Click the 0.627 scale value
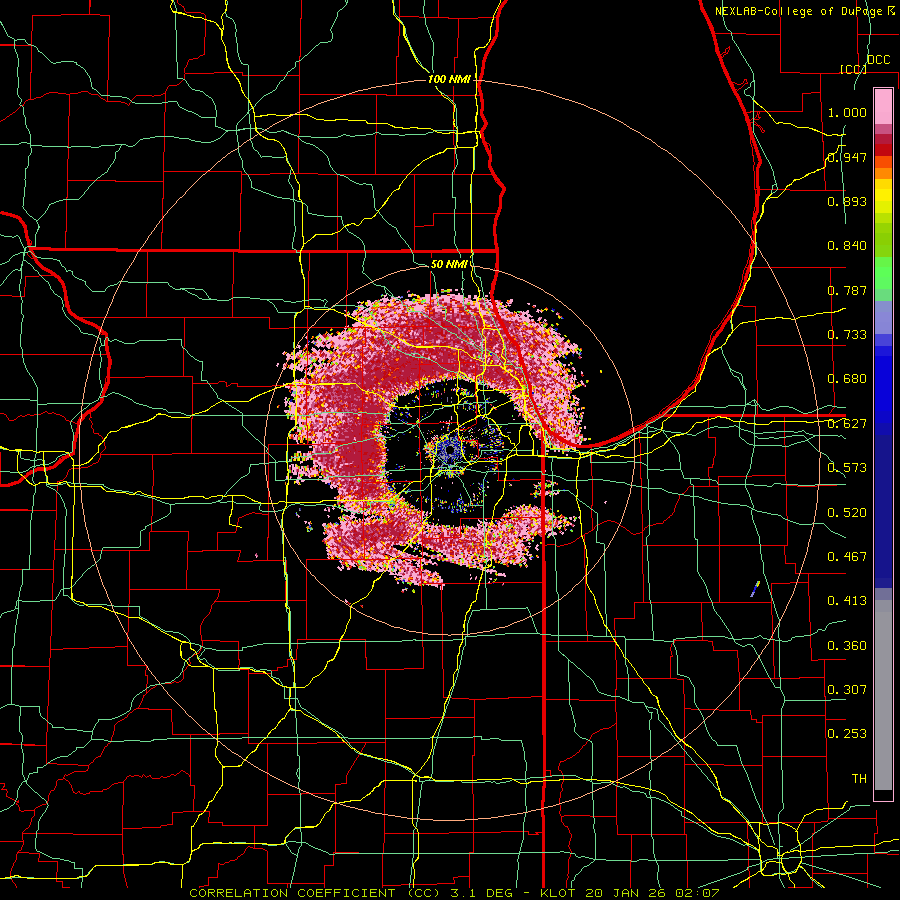Viewport: 900px width, 900px height. click(x=847, y=424)
